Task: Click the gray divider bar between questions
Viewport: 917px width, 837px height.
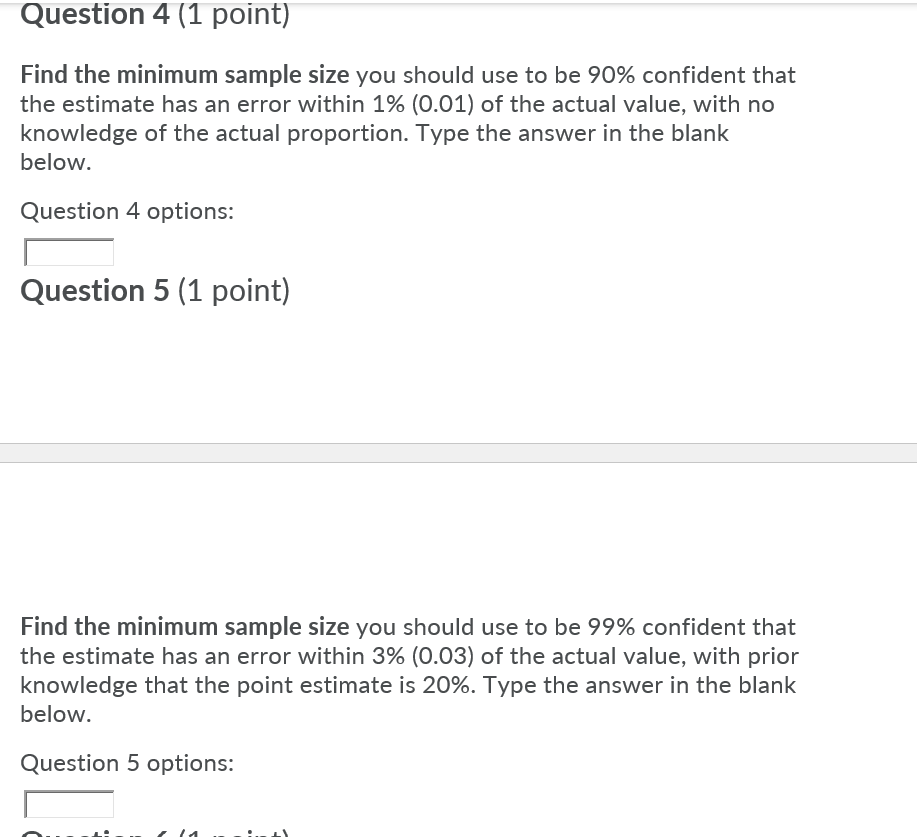Action: click(458, 452)
